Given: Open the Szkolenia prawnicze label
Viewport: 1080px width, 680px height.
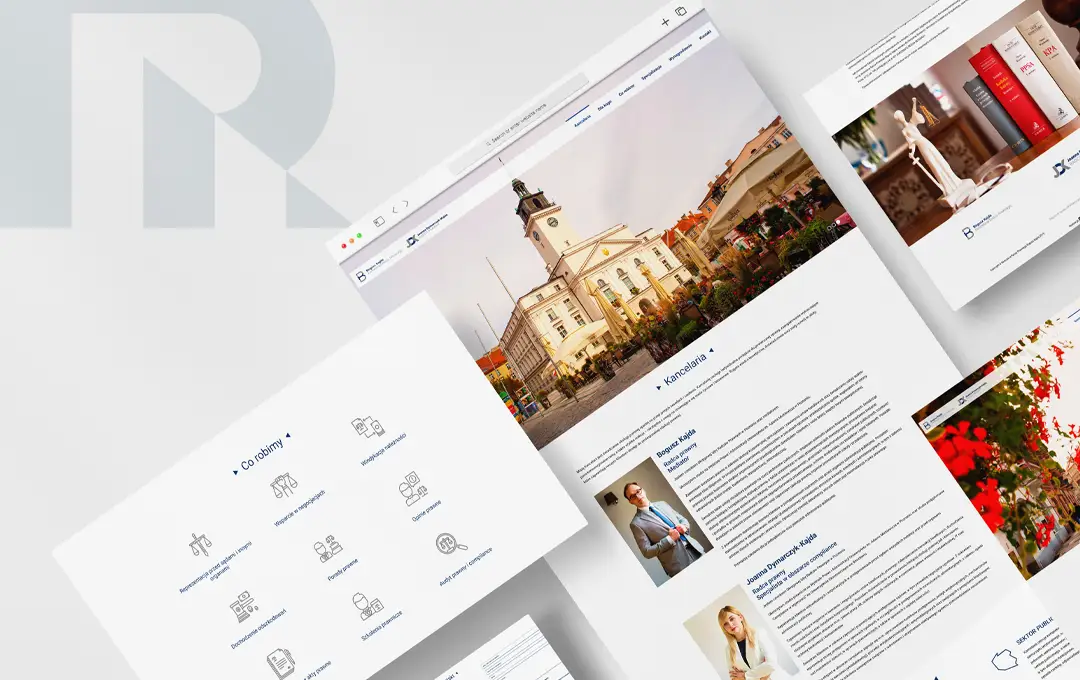Looking at the screenshot, I should (x=382, y=626).
